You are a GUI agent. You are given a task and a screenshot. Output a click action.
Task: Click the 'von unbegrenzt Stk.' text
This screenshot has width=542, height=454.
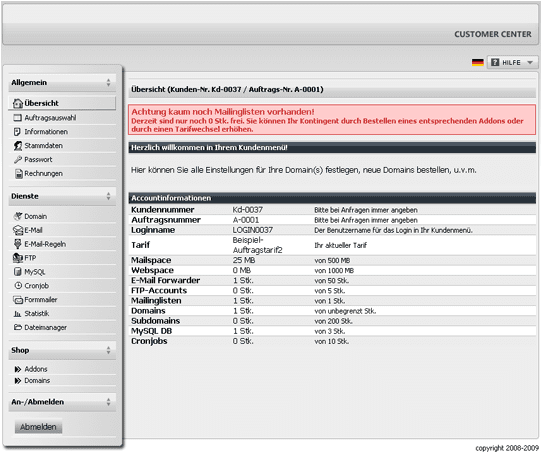(345, 311)
